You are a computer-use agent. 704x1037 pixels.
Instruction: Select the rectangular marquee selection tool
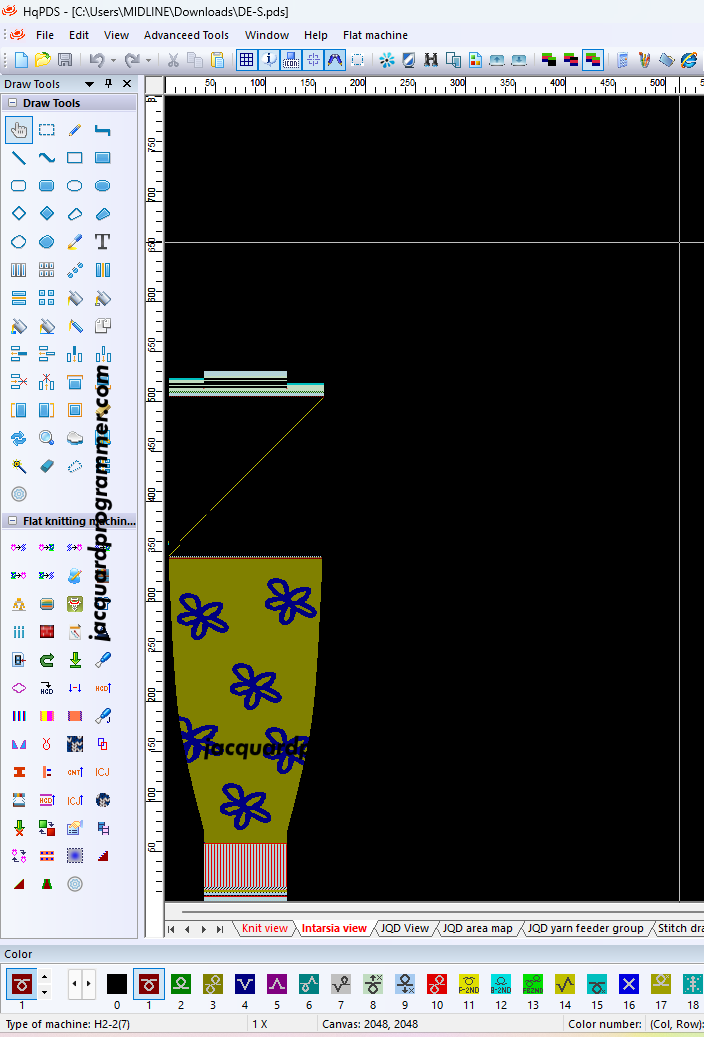tap(46, 130)
